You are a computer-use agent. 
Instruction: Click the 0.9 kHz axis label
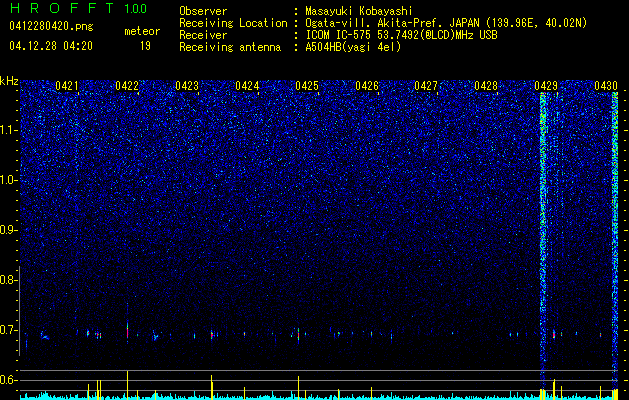pyautogui.click(x=9, y=230)
